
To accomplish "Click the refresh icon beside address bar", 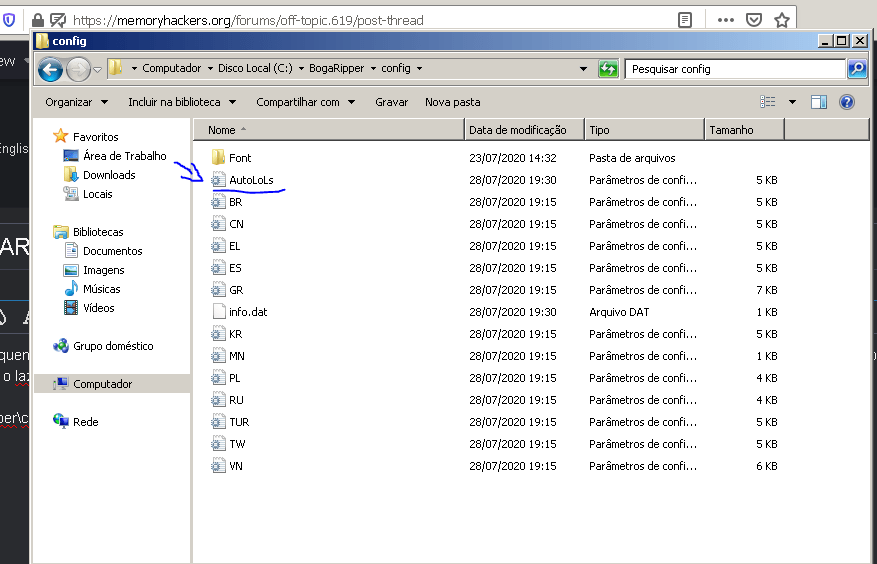I will tap(608, 69).
